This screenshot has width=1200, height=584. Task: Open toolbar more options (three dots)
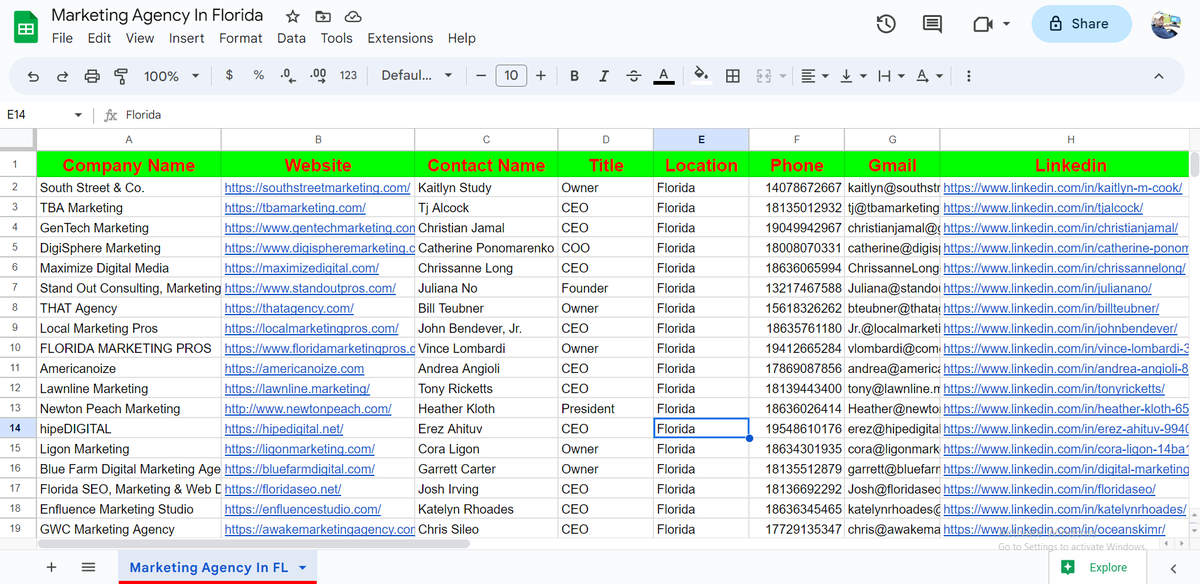point(969,76)
